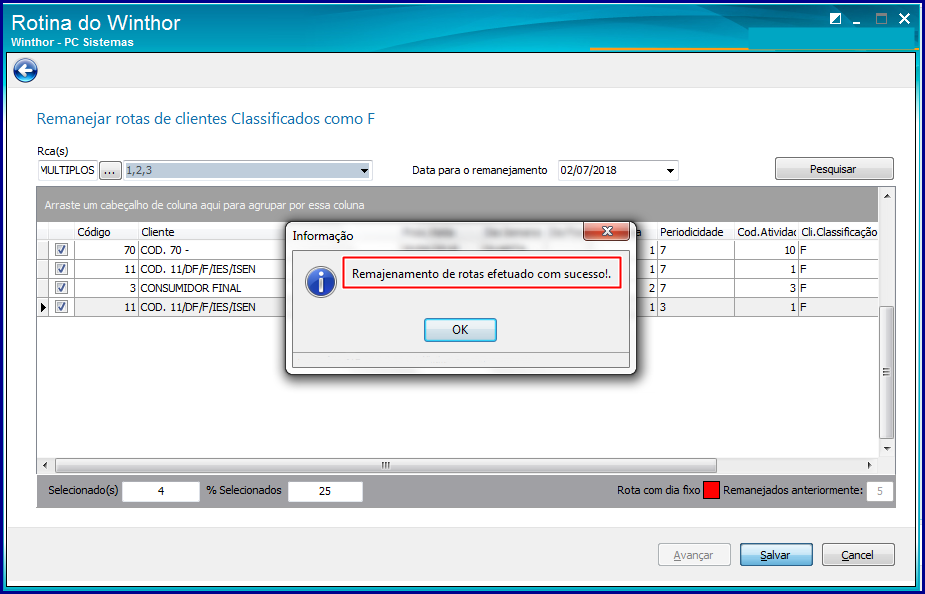Click the Selecionado(s) count field
The height and width of the screenshot is (594, 925).
(x=161, y=491)
